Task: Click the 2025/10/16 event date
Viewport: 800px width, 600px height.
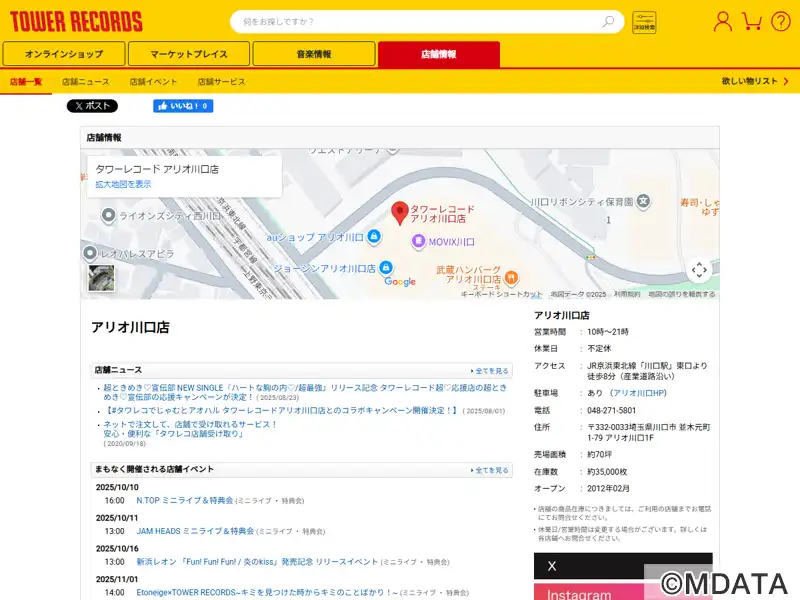Action: tap(117, 548)
